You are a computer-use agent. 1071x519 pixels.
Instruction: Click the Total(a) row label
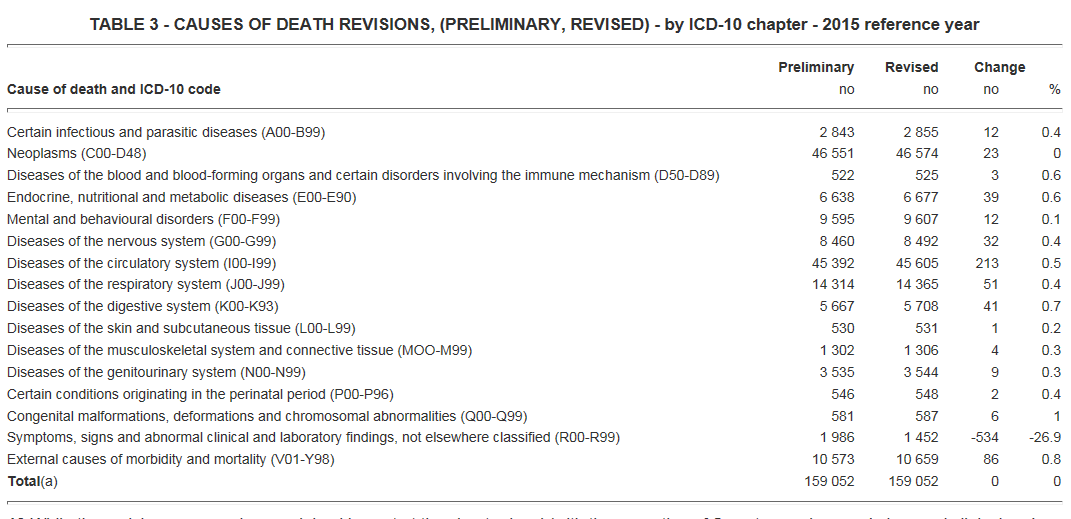31,481
